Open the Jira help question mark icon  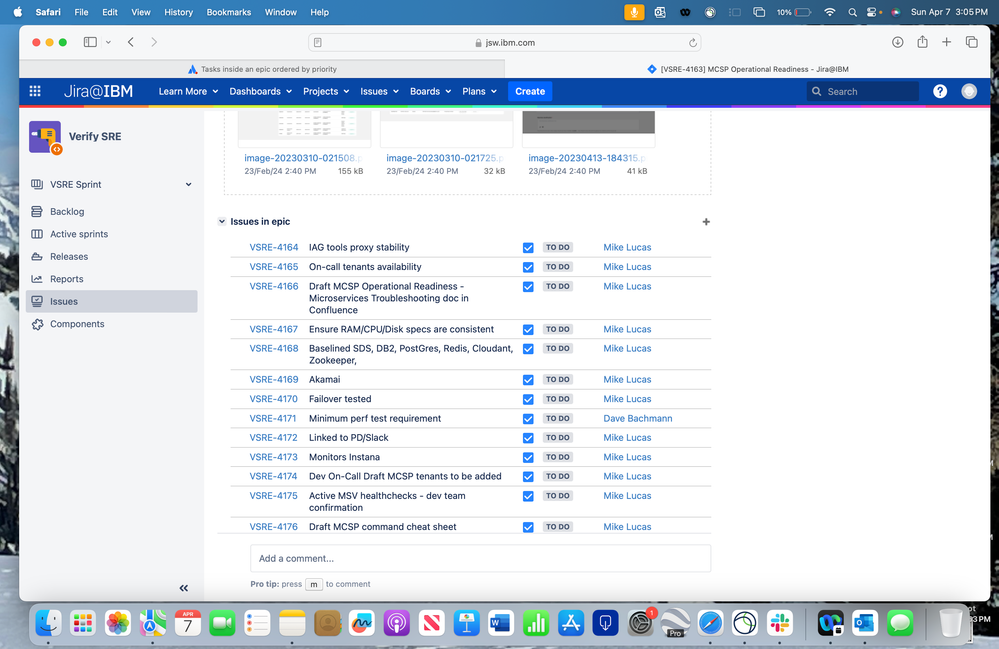(x=940, y=91)
